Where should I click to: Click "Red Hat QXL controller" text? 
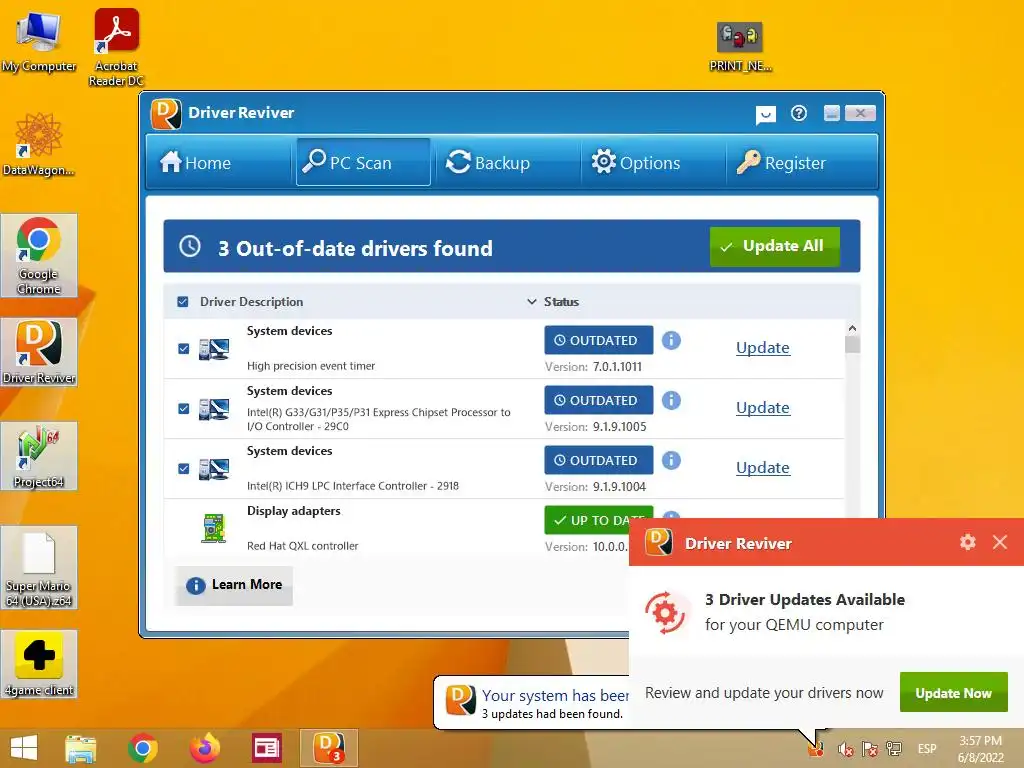(302, 546)
